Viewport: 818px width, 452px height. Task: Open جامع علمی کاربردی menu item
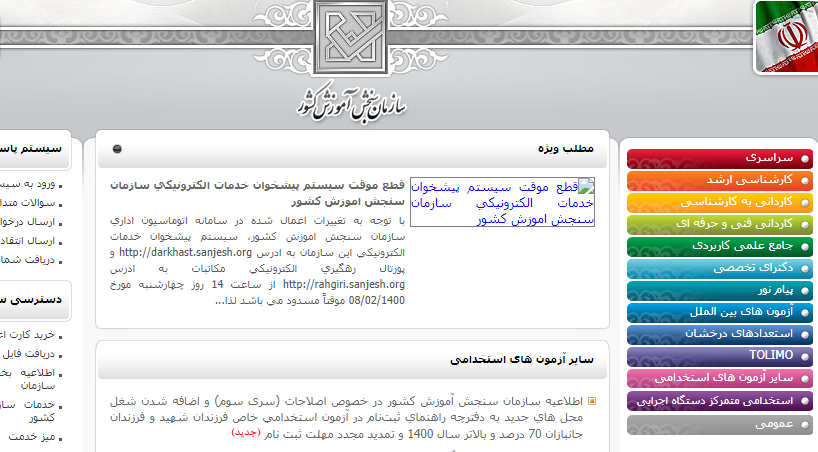point(720,246)
